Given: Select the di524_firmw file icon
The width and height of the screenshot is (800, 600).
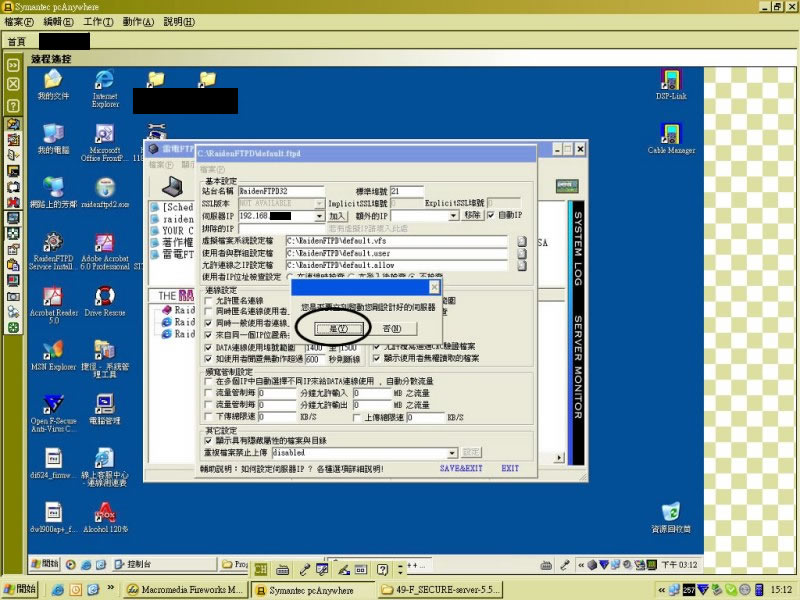Looking at the screenshot, I should pos(53,463).
